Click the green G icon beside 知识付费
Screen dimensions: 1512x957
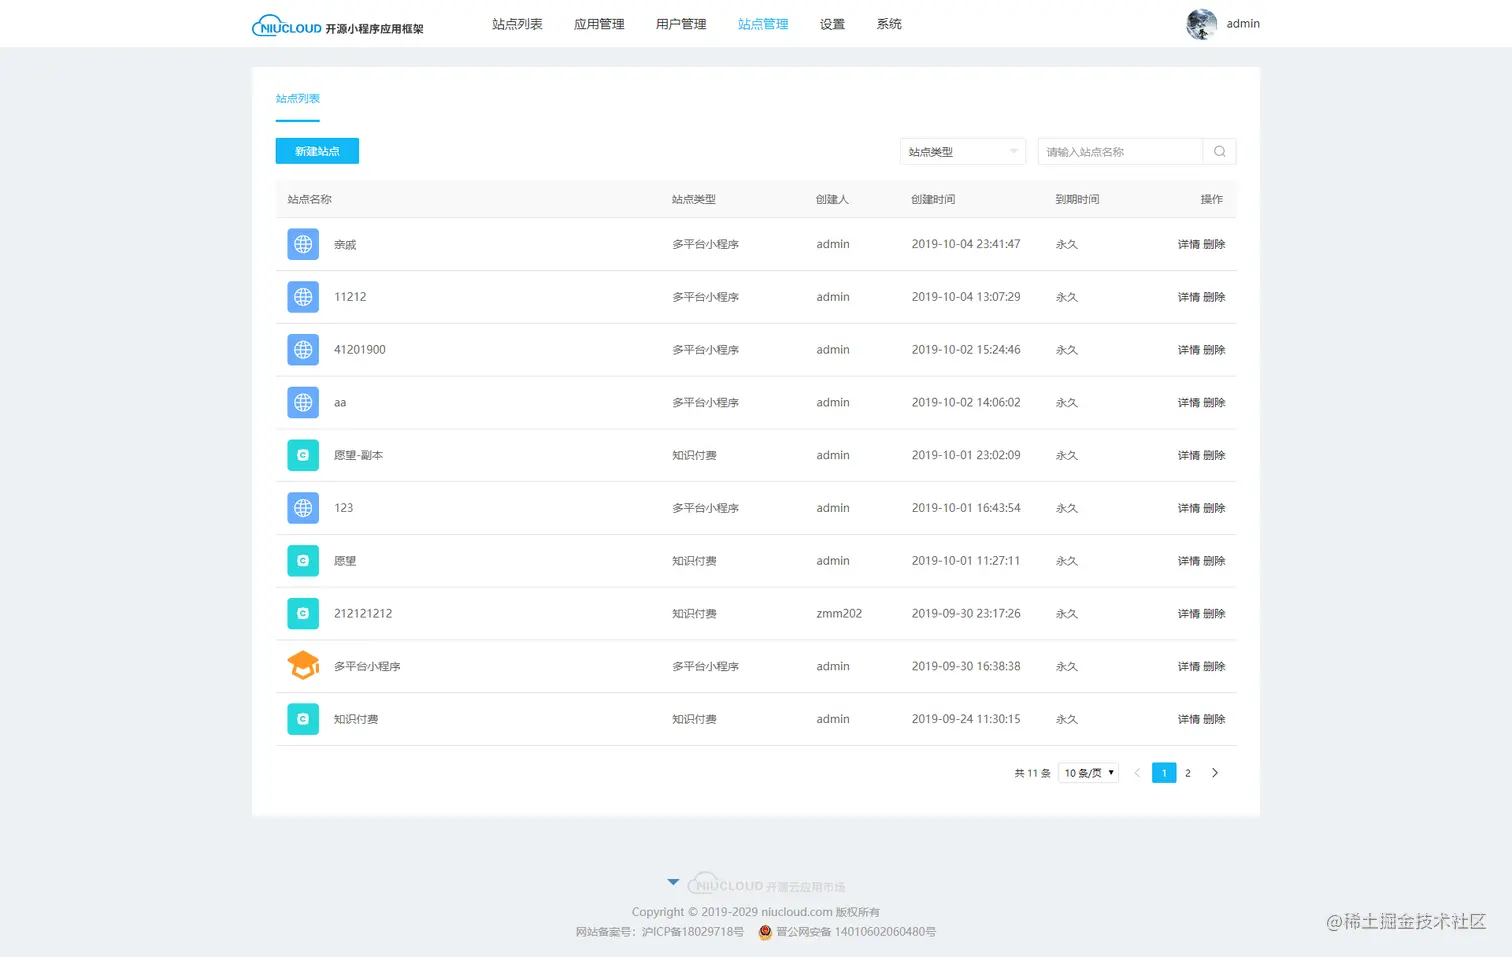pos(302,718)
